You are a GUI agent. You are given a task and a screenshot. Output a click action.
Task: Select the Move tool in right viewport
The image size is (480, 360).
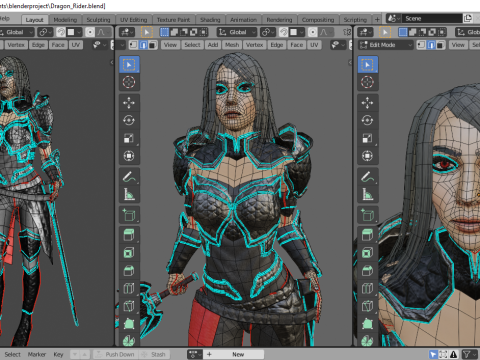click(367, 103)
